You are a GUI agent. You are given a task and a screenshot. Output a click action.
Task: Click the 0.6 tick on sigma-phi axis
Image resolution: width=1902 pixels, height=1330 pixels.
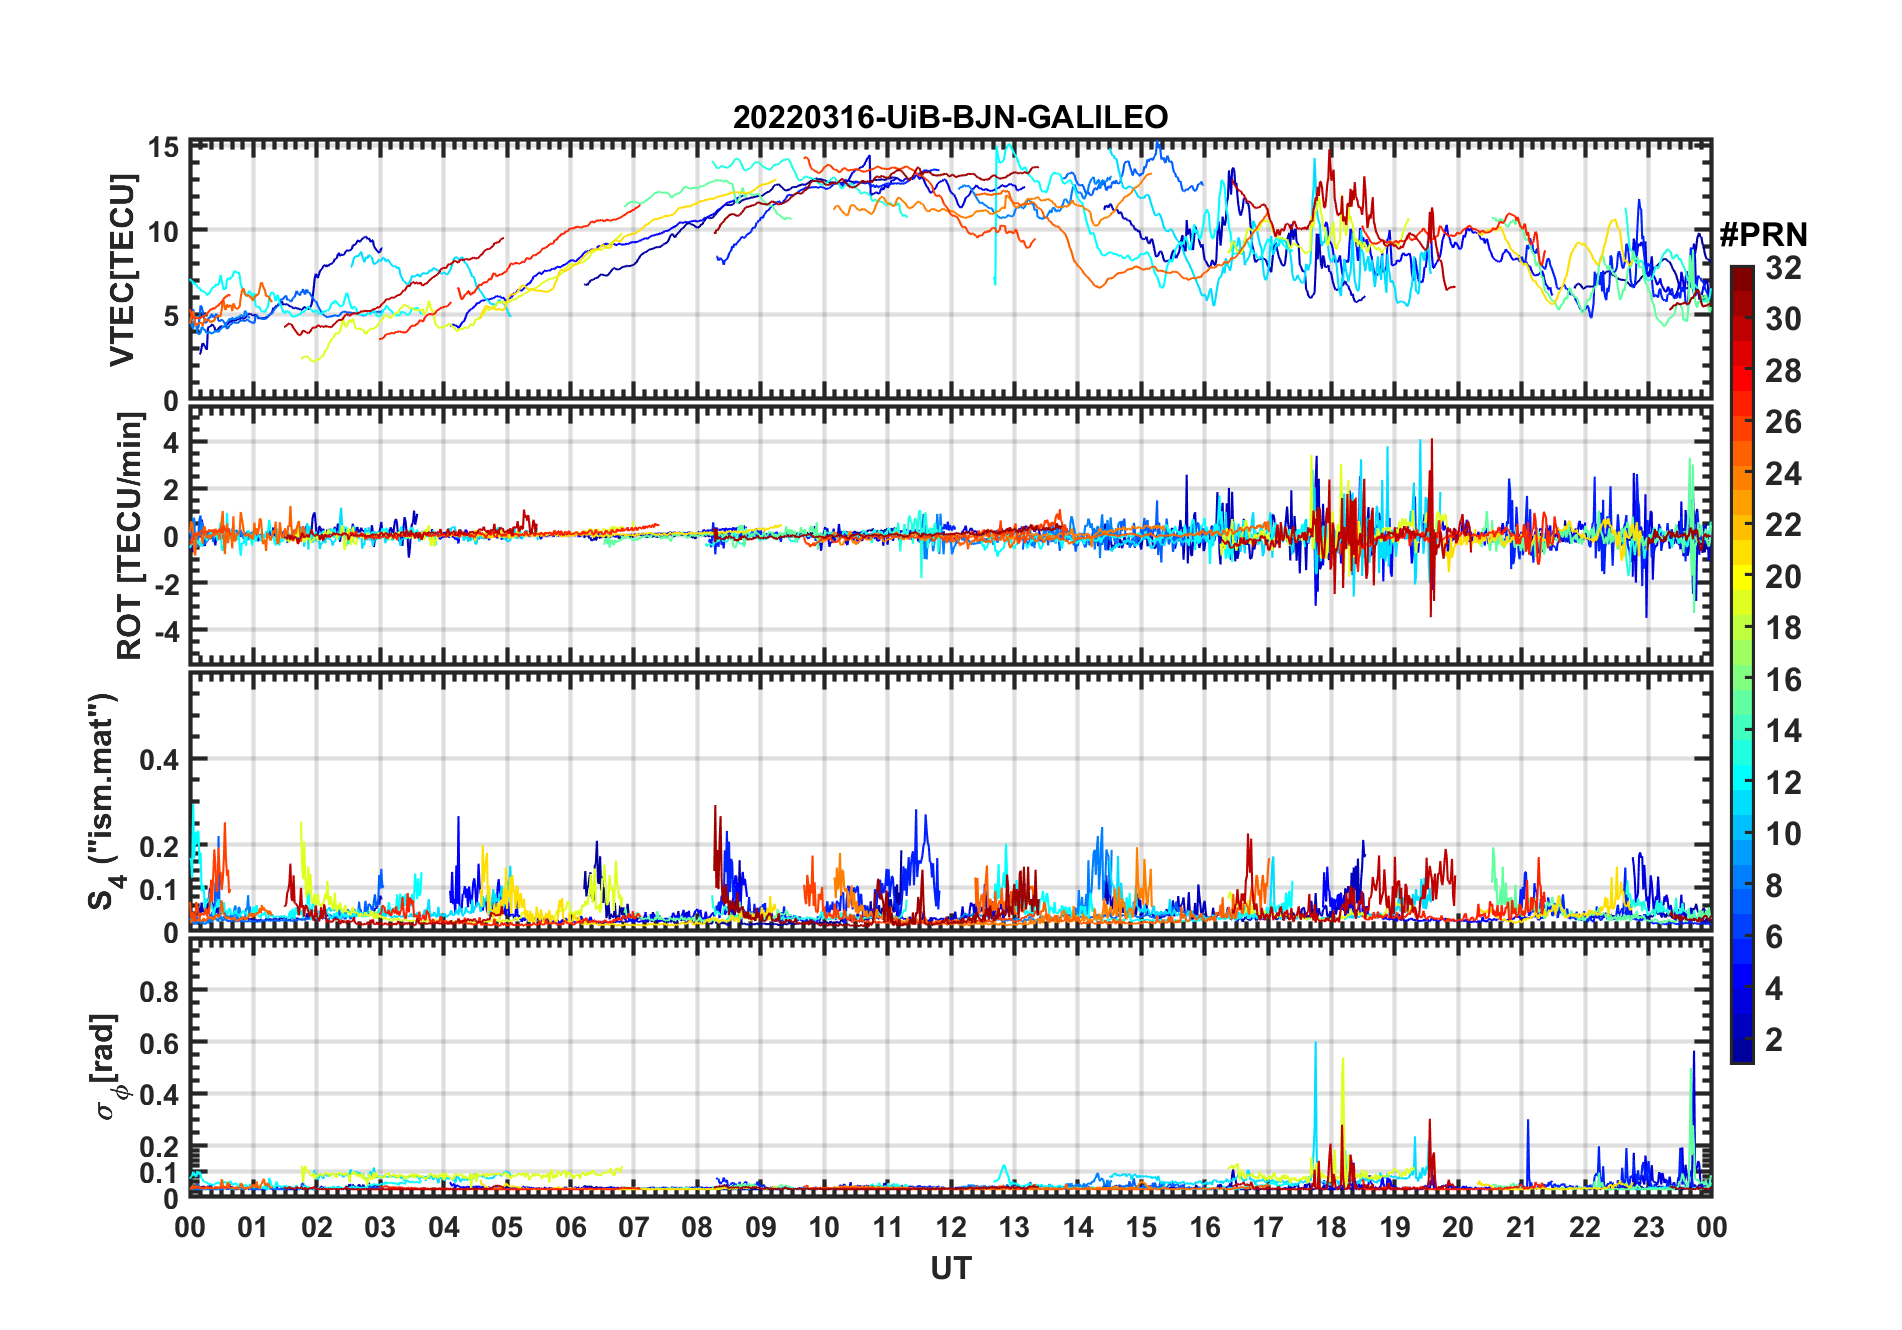point(160,1043)
